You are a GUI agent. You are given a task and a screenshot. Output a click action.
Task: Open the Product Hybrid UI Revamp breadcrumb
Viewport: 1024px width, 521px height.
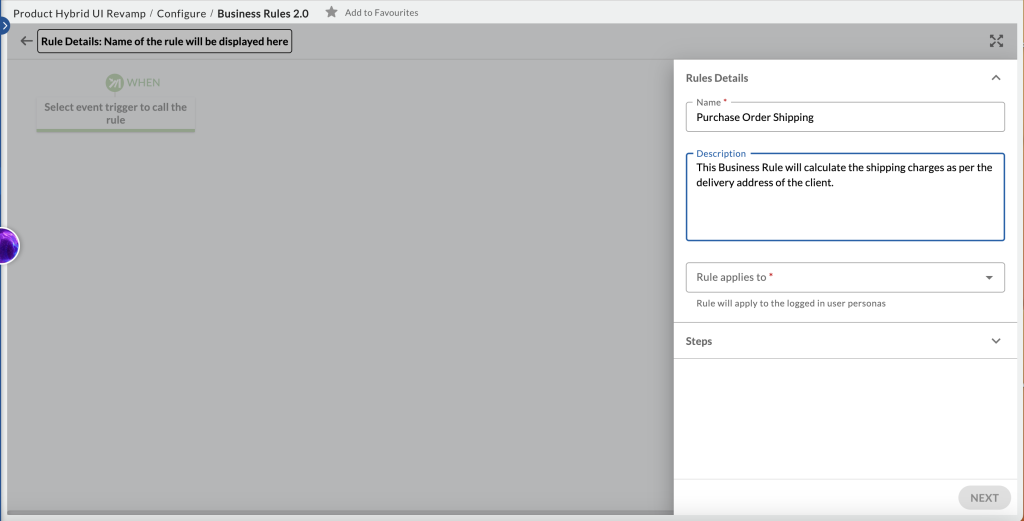[80, 14]
